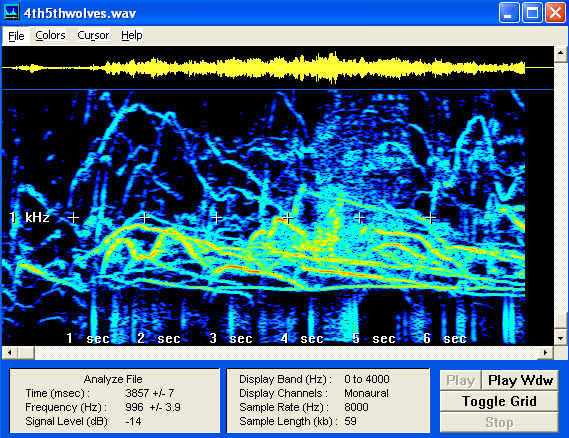The width and height of the screenshot is (569, 438).
Task: Close the 4th5thwolves.wav window
Action: [x=555, y=13]
